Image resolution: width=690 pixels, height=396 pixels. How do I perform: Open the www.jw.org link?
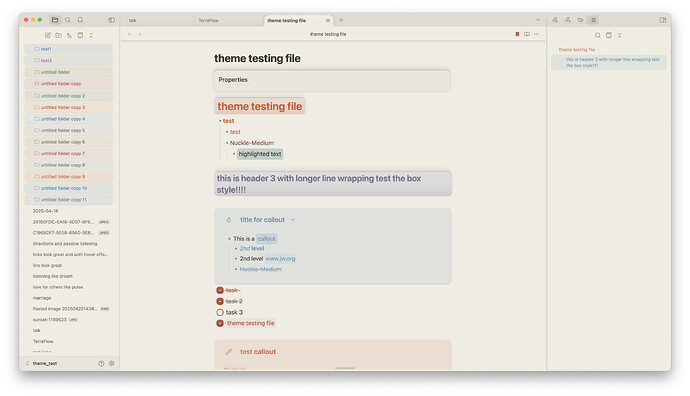[280, 259]
